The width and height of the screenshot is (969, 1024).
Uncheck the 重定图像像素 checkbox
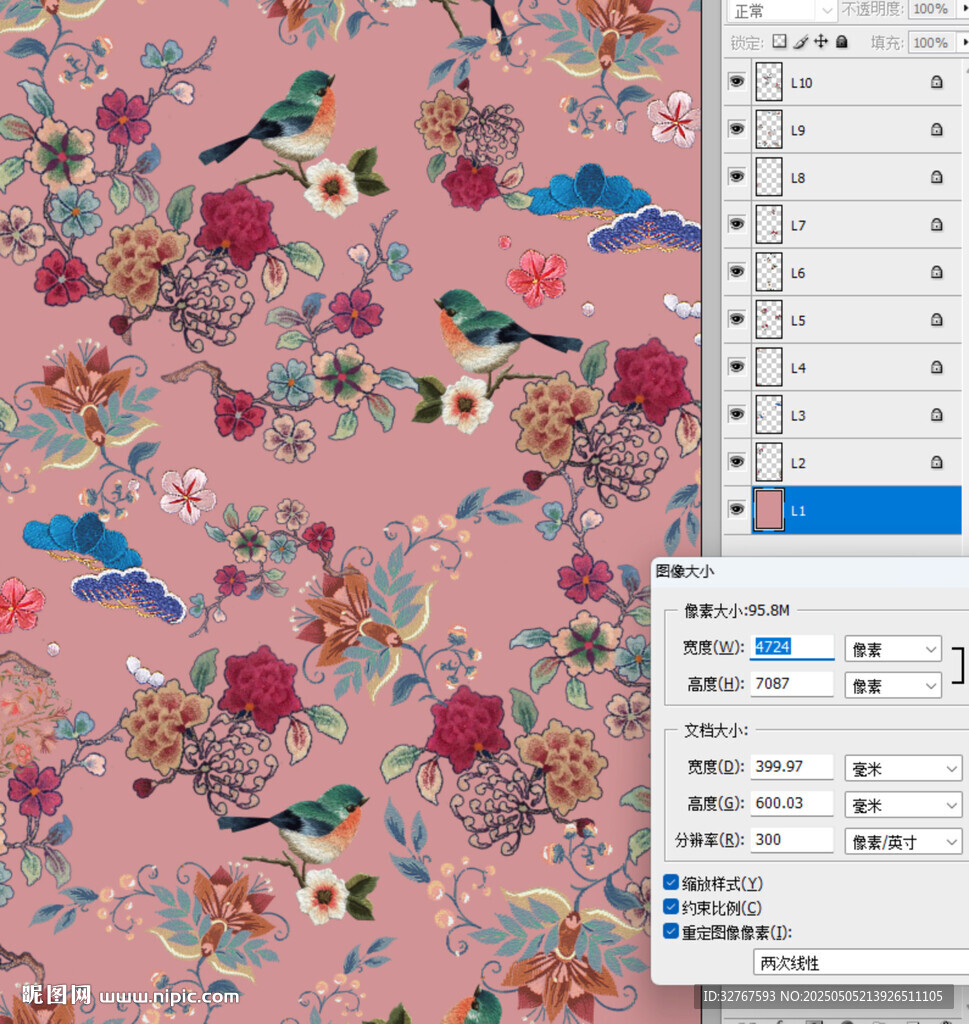[x=671, y=932]
